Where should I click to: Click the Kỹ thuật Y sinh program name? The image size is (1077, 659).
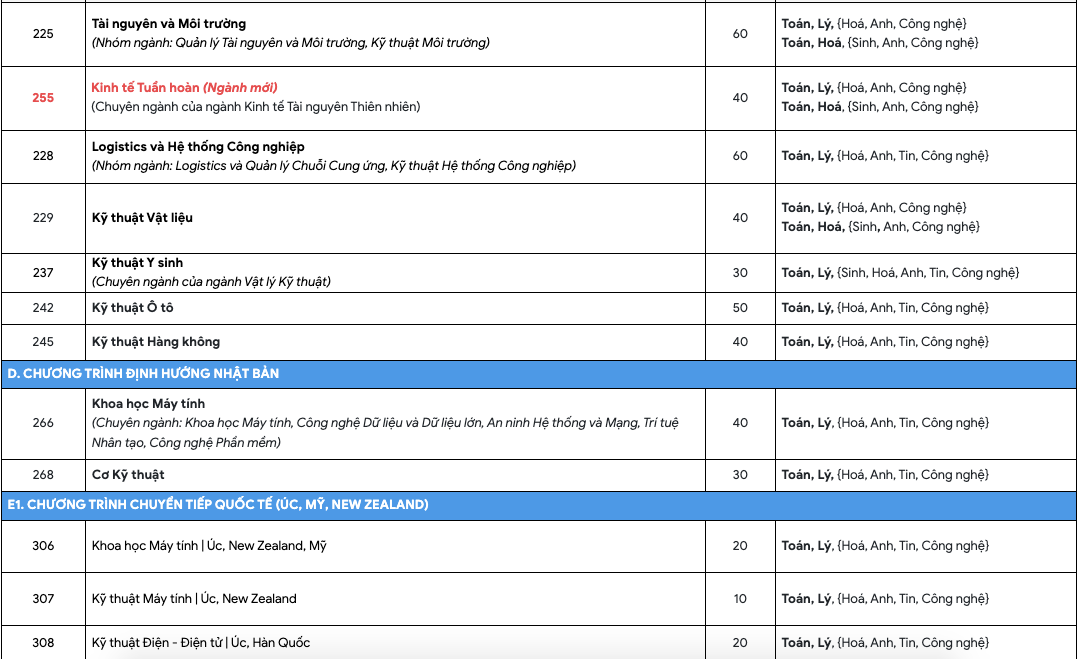[x=137, y=263]
